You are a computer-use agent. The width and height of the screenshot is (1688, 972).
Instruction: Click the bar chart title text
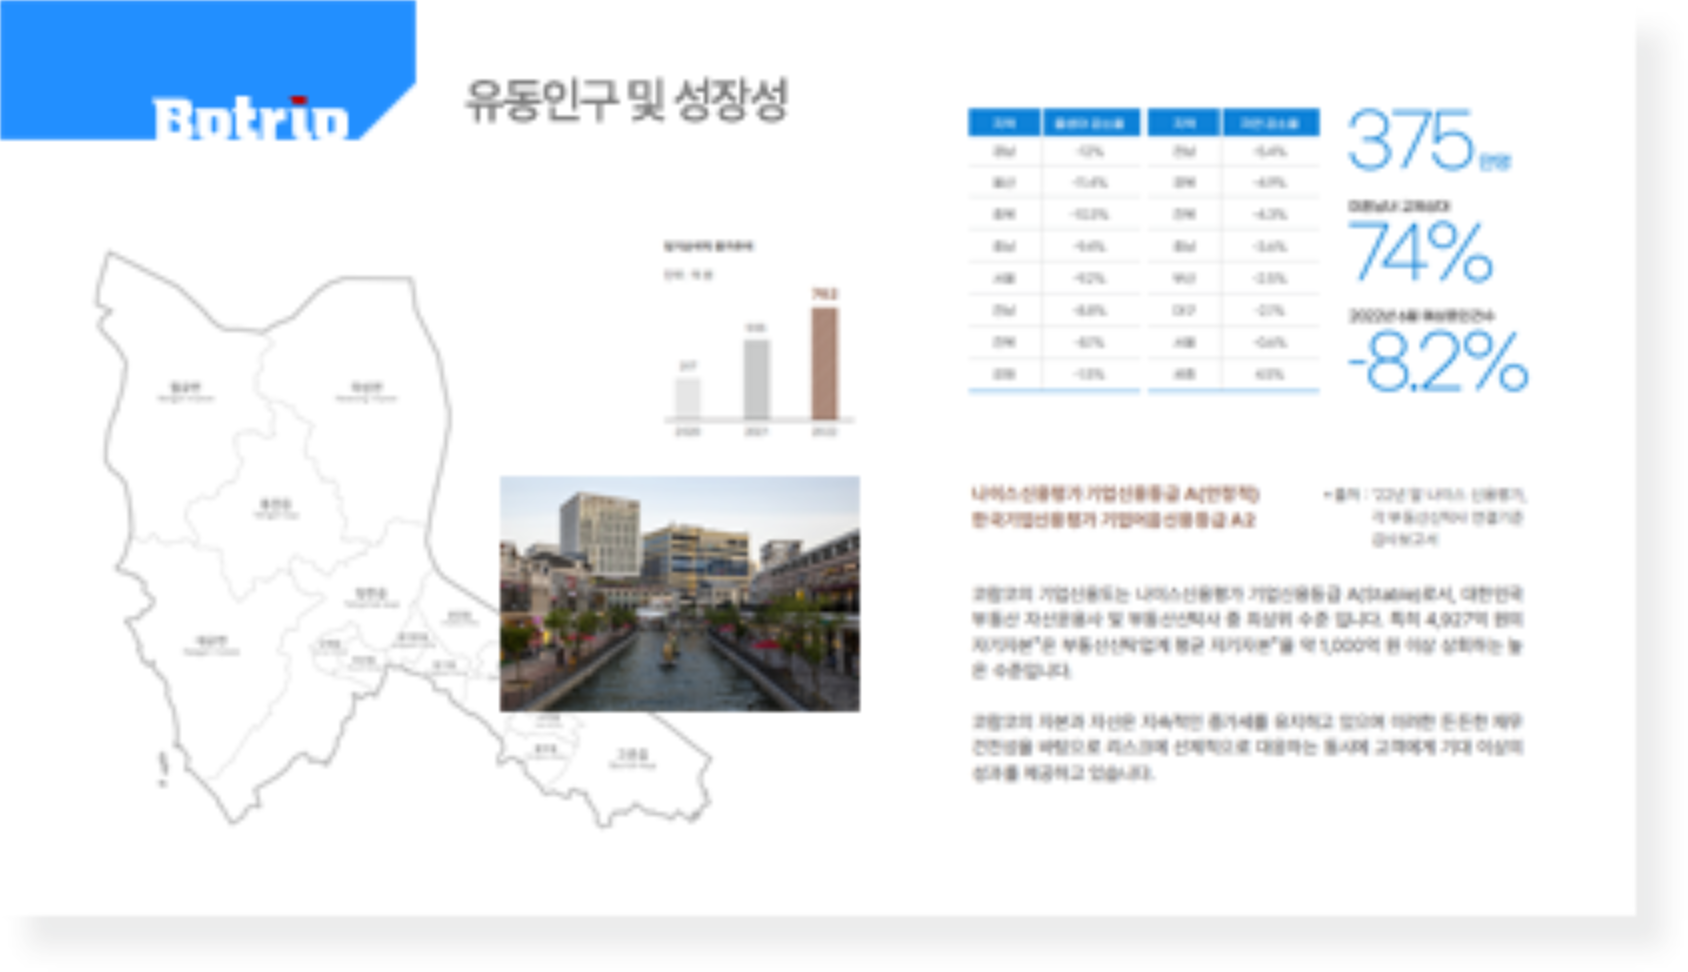pyautogui.click(x=708, y=245)
